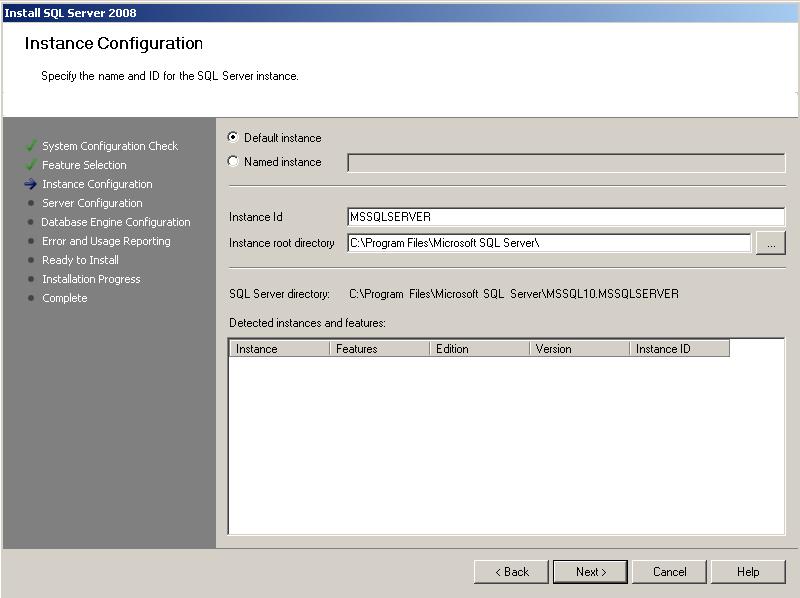Click the Server Configuration step
This screenshot has height=598, width=800.
tap(92, 203)
